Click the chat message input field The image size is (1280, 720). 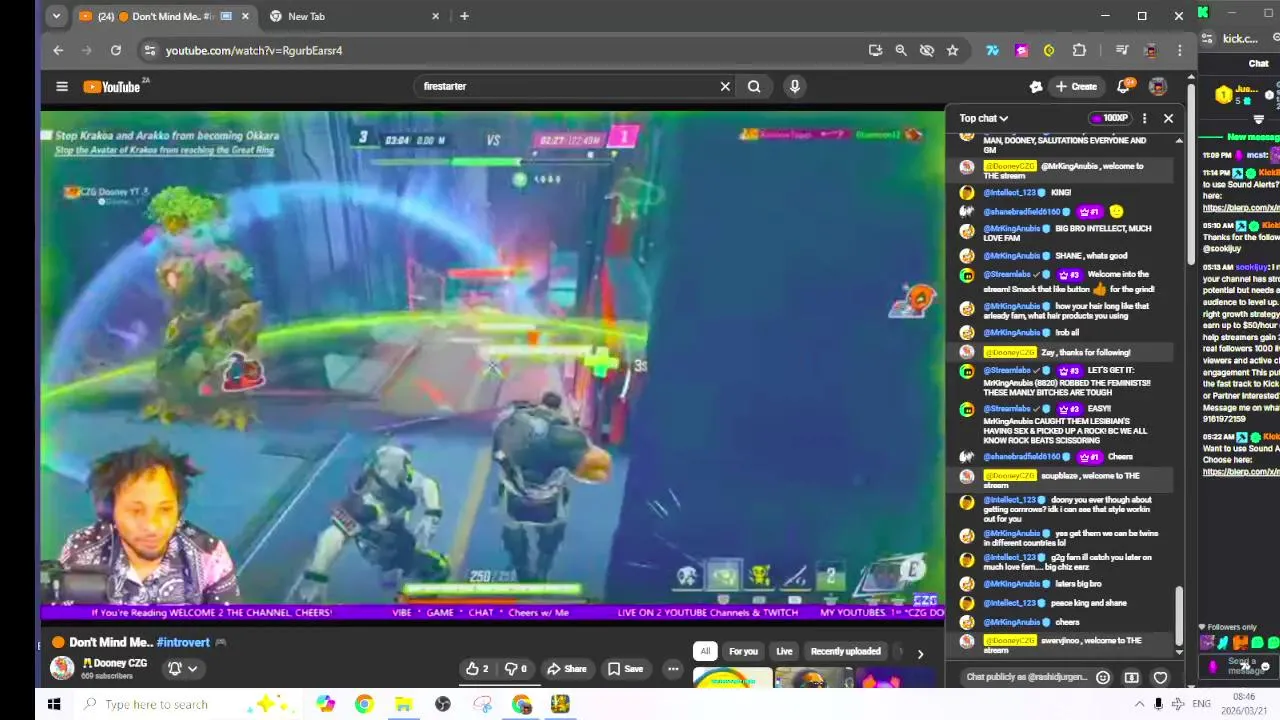coord(1026,677)
